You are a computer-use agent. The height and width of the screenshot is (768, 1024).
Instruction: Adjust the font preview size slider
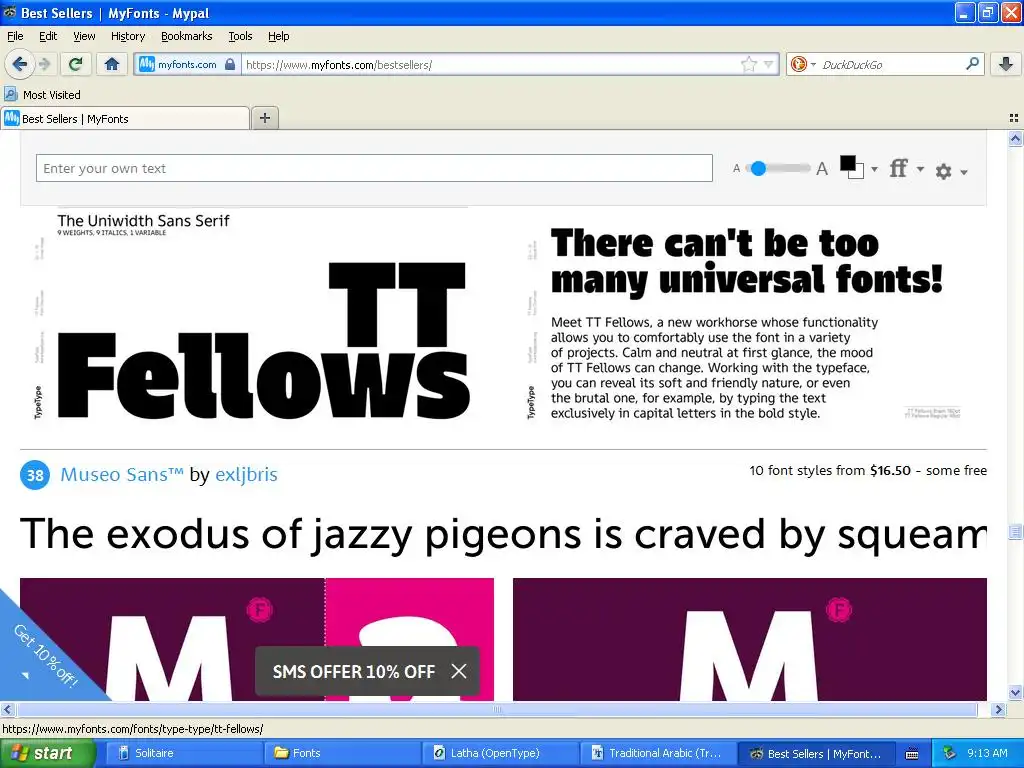758,168
